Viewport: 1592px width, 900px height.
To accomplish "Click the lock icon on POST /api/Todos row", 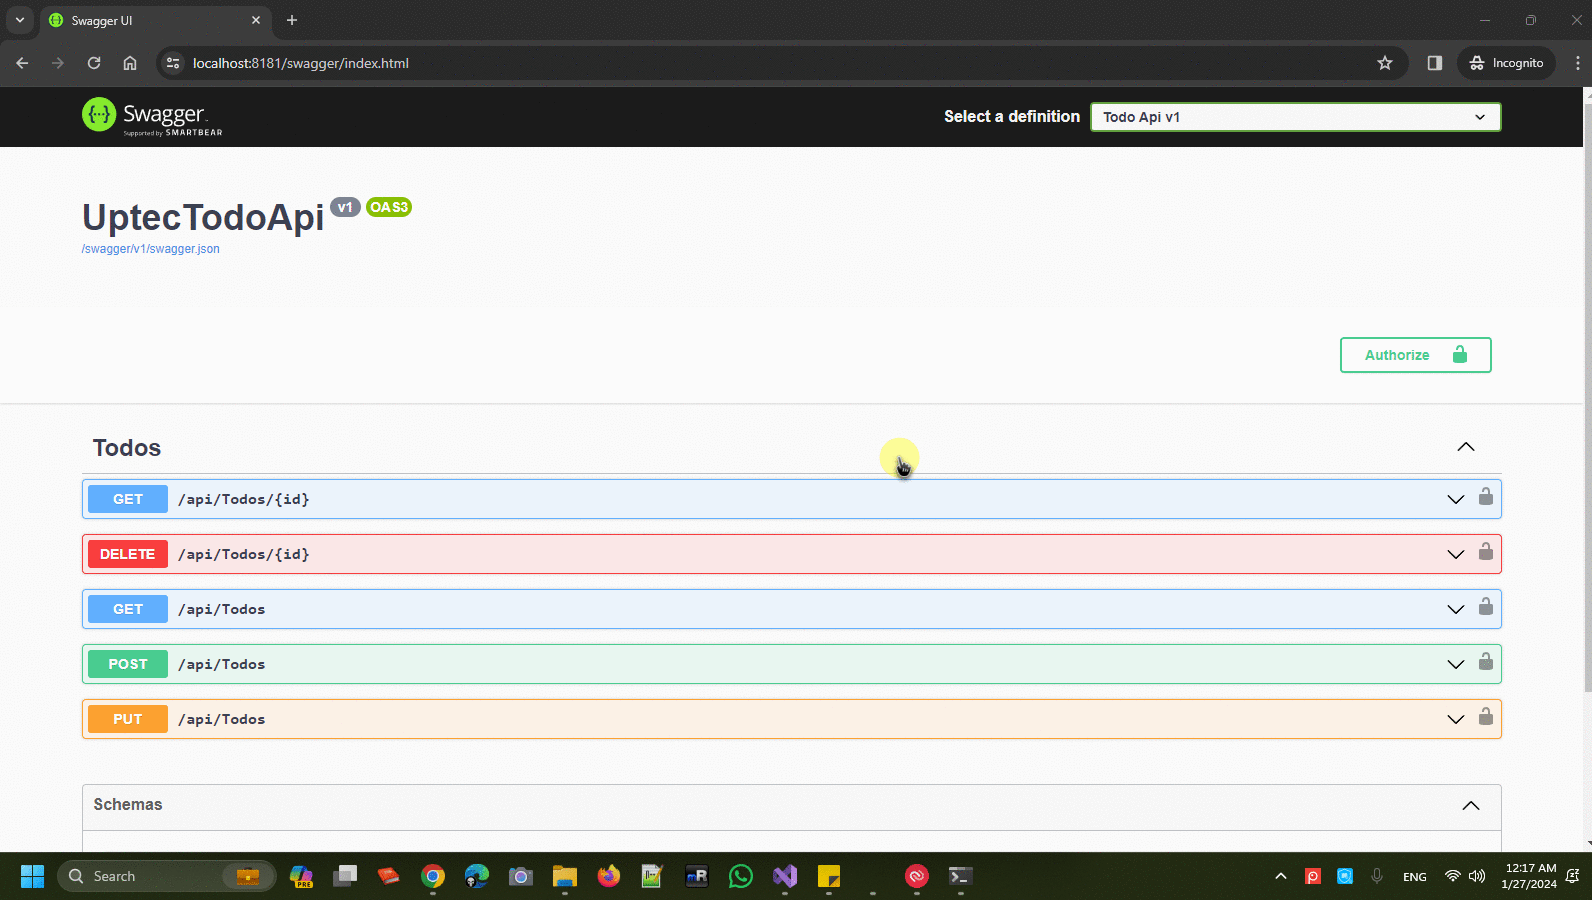I will [1485, 662].
